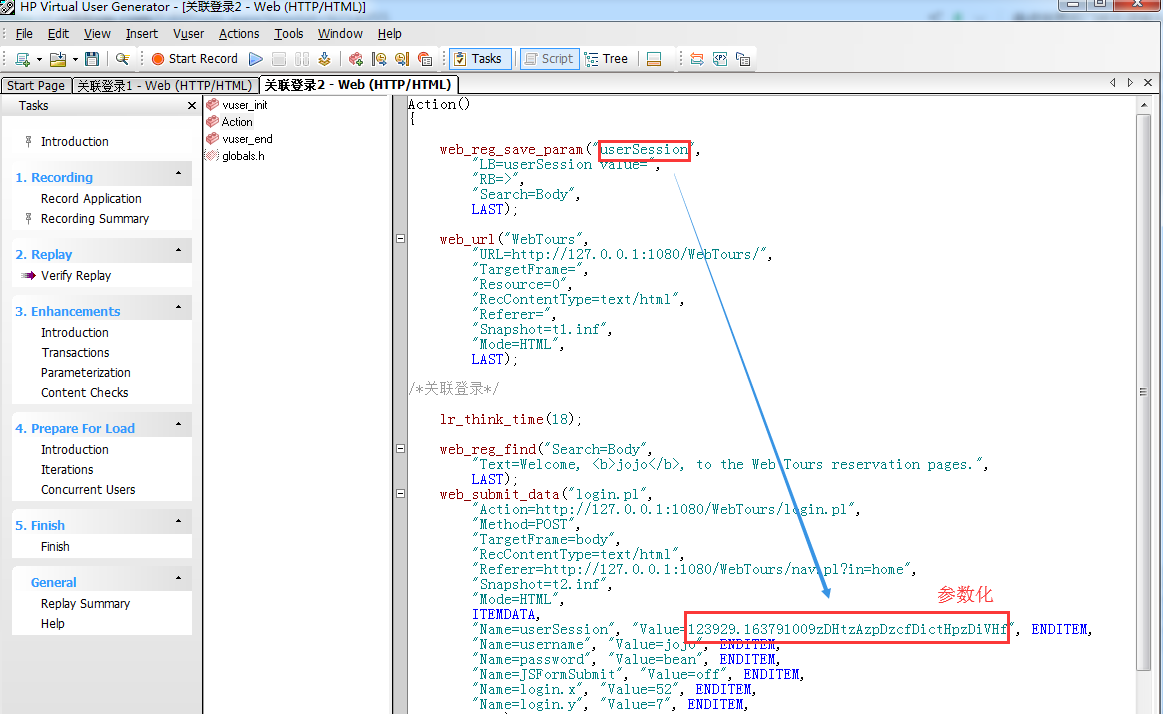Viewport: 1163px width, 714px height.
Task: Collapse the 3. Enhancements section
Action: [x=179, y=308]
